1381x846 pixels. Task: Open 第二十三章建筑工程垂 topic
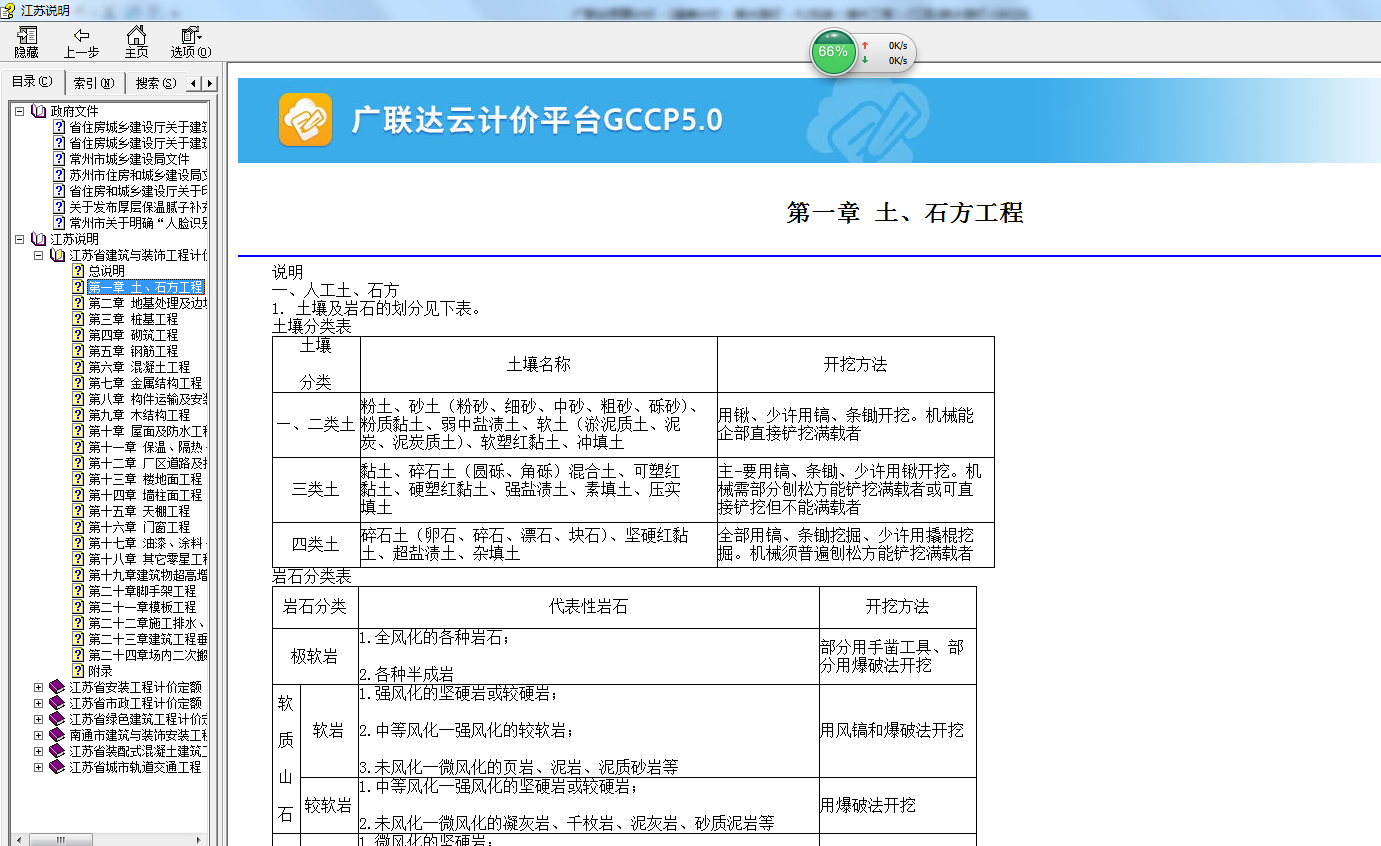(147, 639)
